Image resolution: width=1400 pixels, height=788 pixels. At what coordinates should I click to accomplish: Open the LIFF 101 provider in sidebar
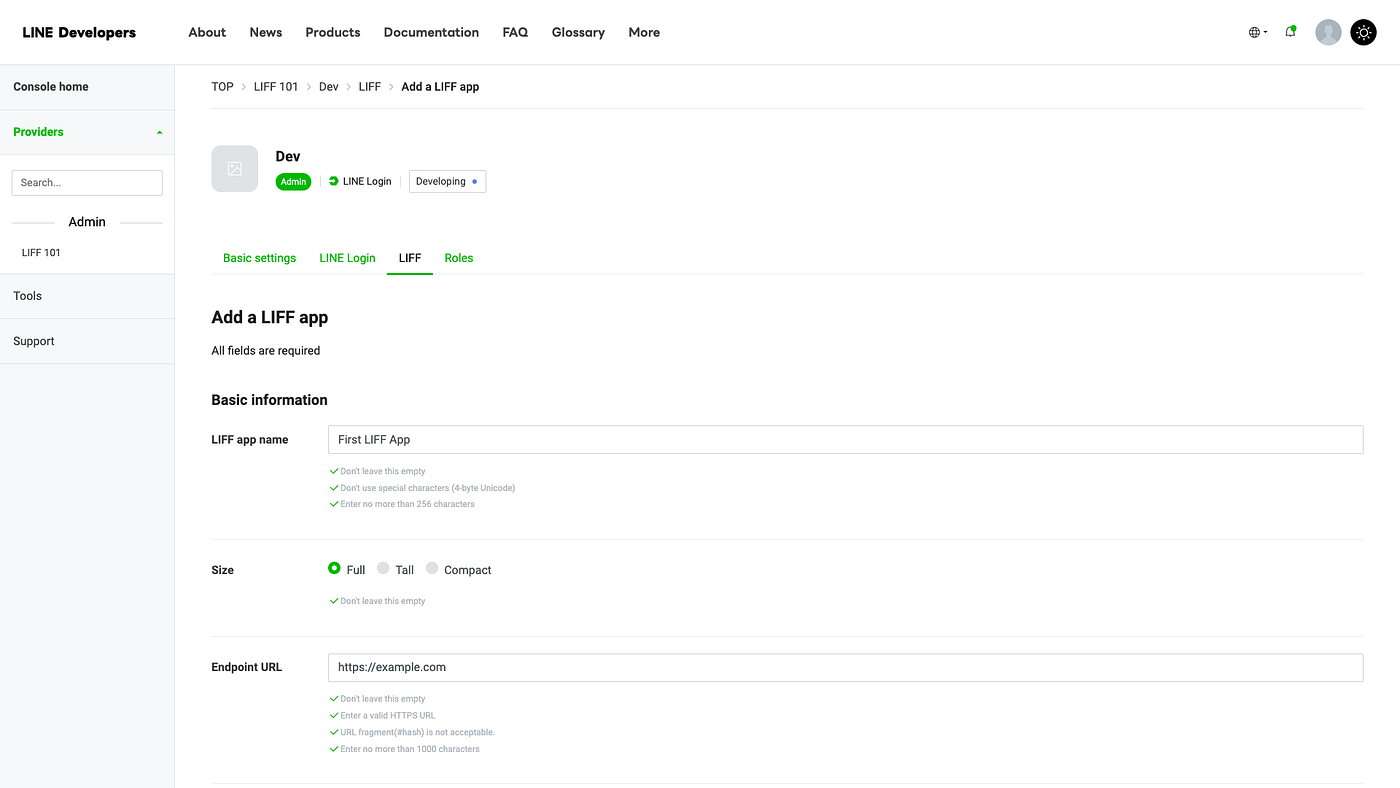(41, 253)
